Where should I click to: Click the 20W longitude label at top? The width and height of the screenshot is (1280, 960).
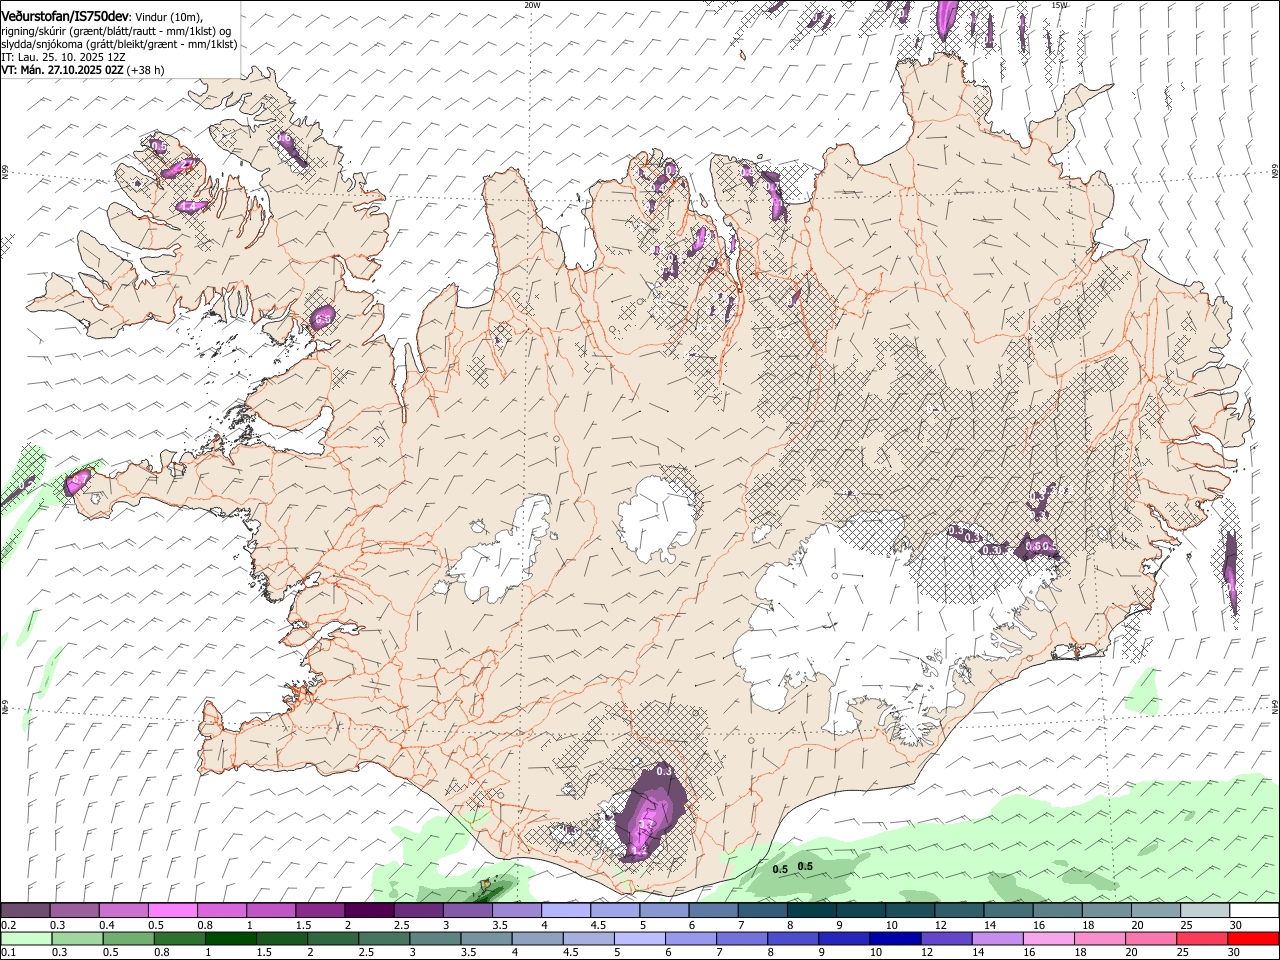533,5
